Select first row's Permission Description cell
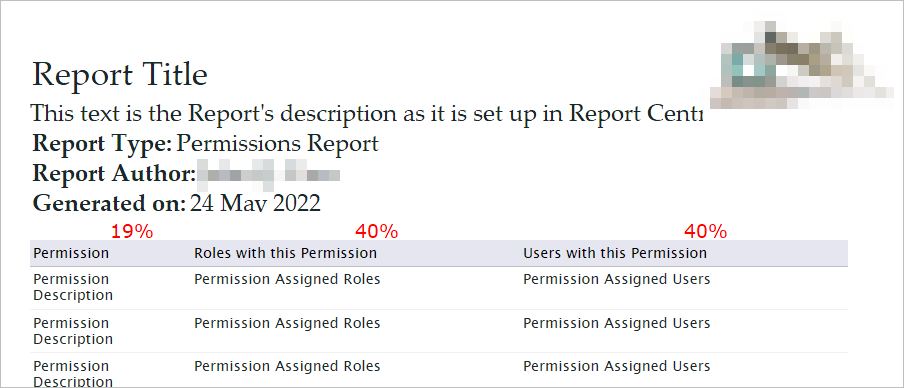 pyautogui.click(x=73, y=287)
